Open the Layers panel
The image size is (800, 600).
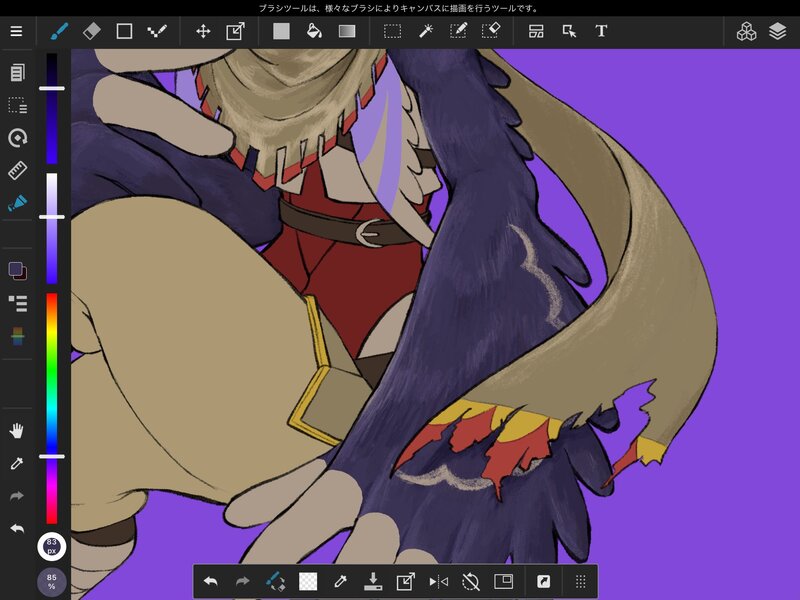coord(777,31)
